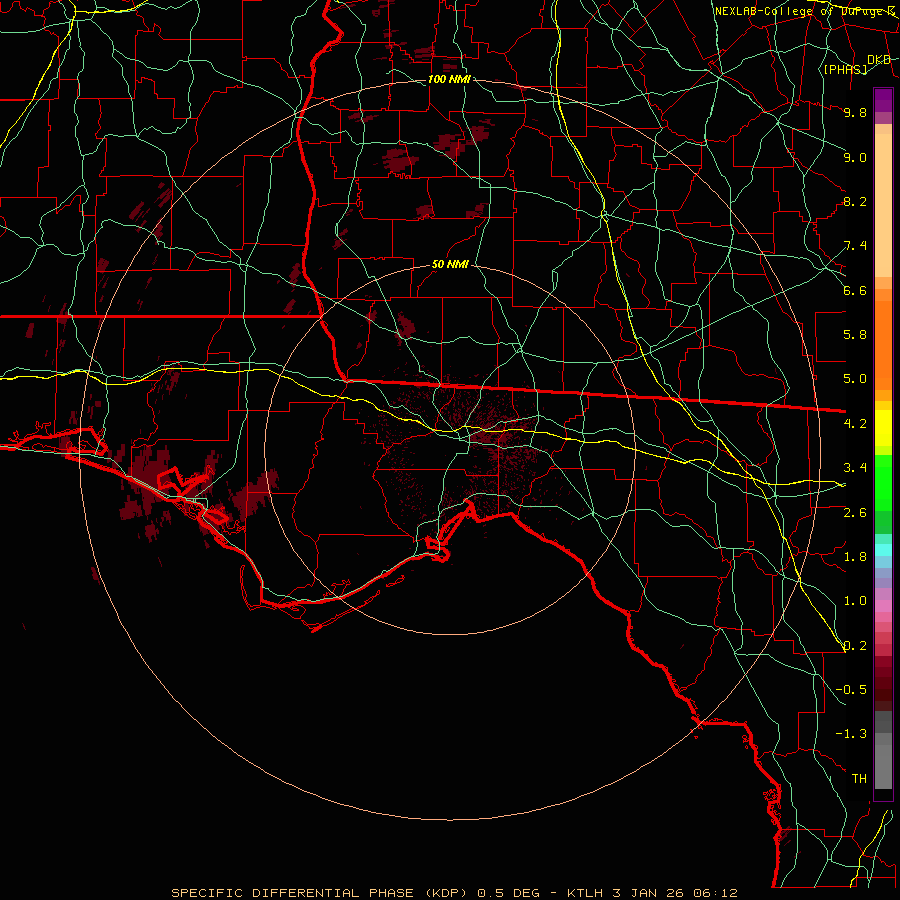This screenshot has width=900, height=900.
Task: Pick the 5.0 scale label
Action: (x=855, y=379)
